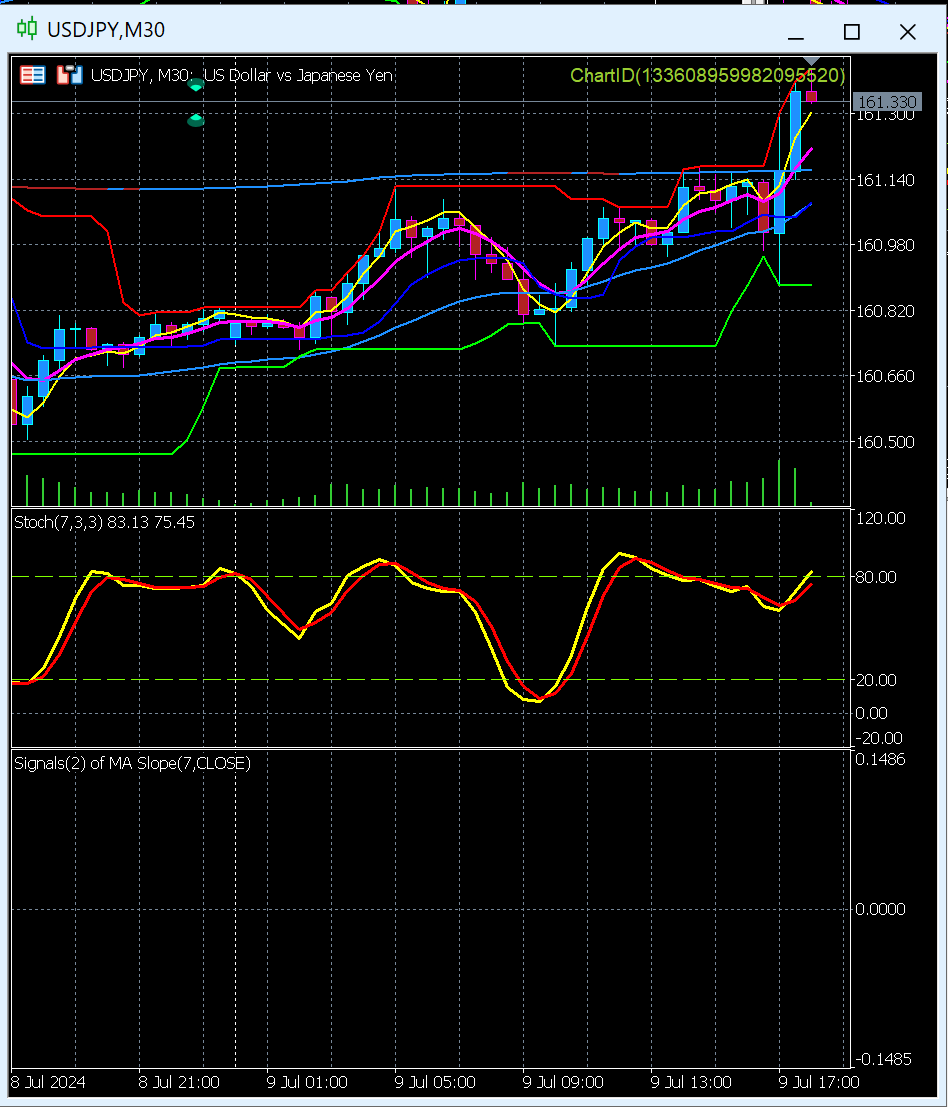Click the 160.820 price scale value
This screenshot has height=1107, width=948.
pos(885,311)
